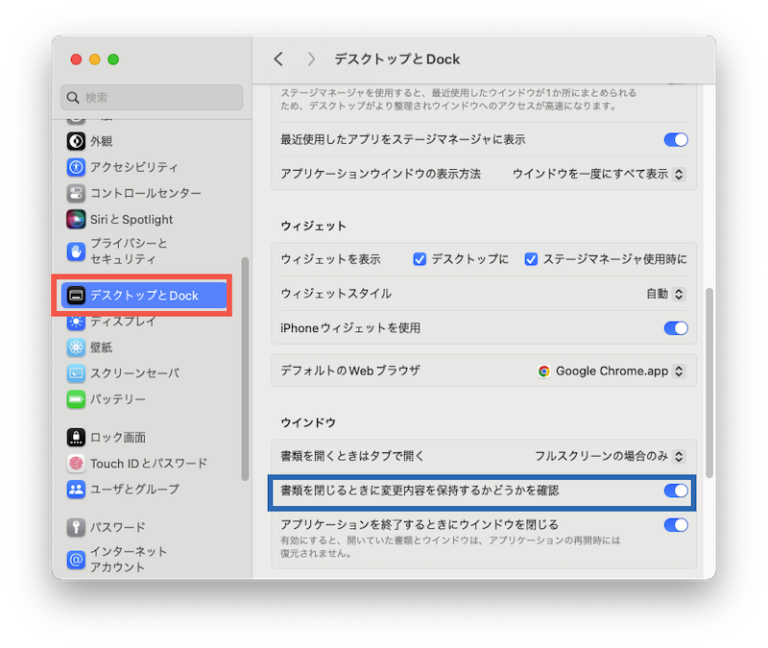
Task: Go forward with the right chevron
Action: (x=311, y=59)
